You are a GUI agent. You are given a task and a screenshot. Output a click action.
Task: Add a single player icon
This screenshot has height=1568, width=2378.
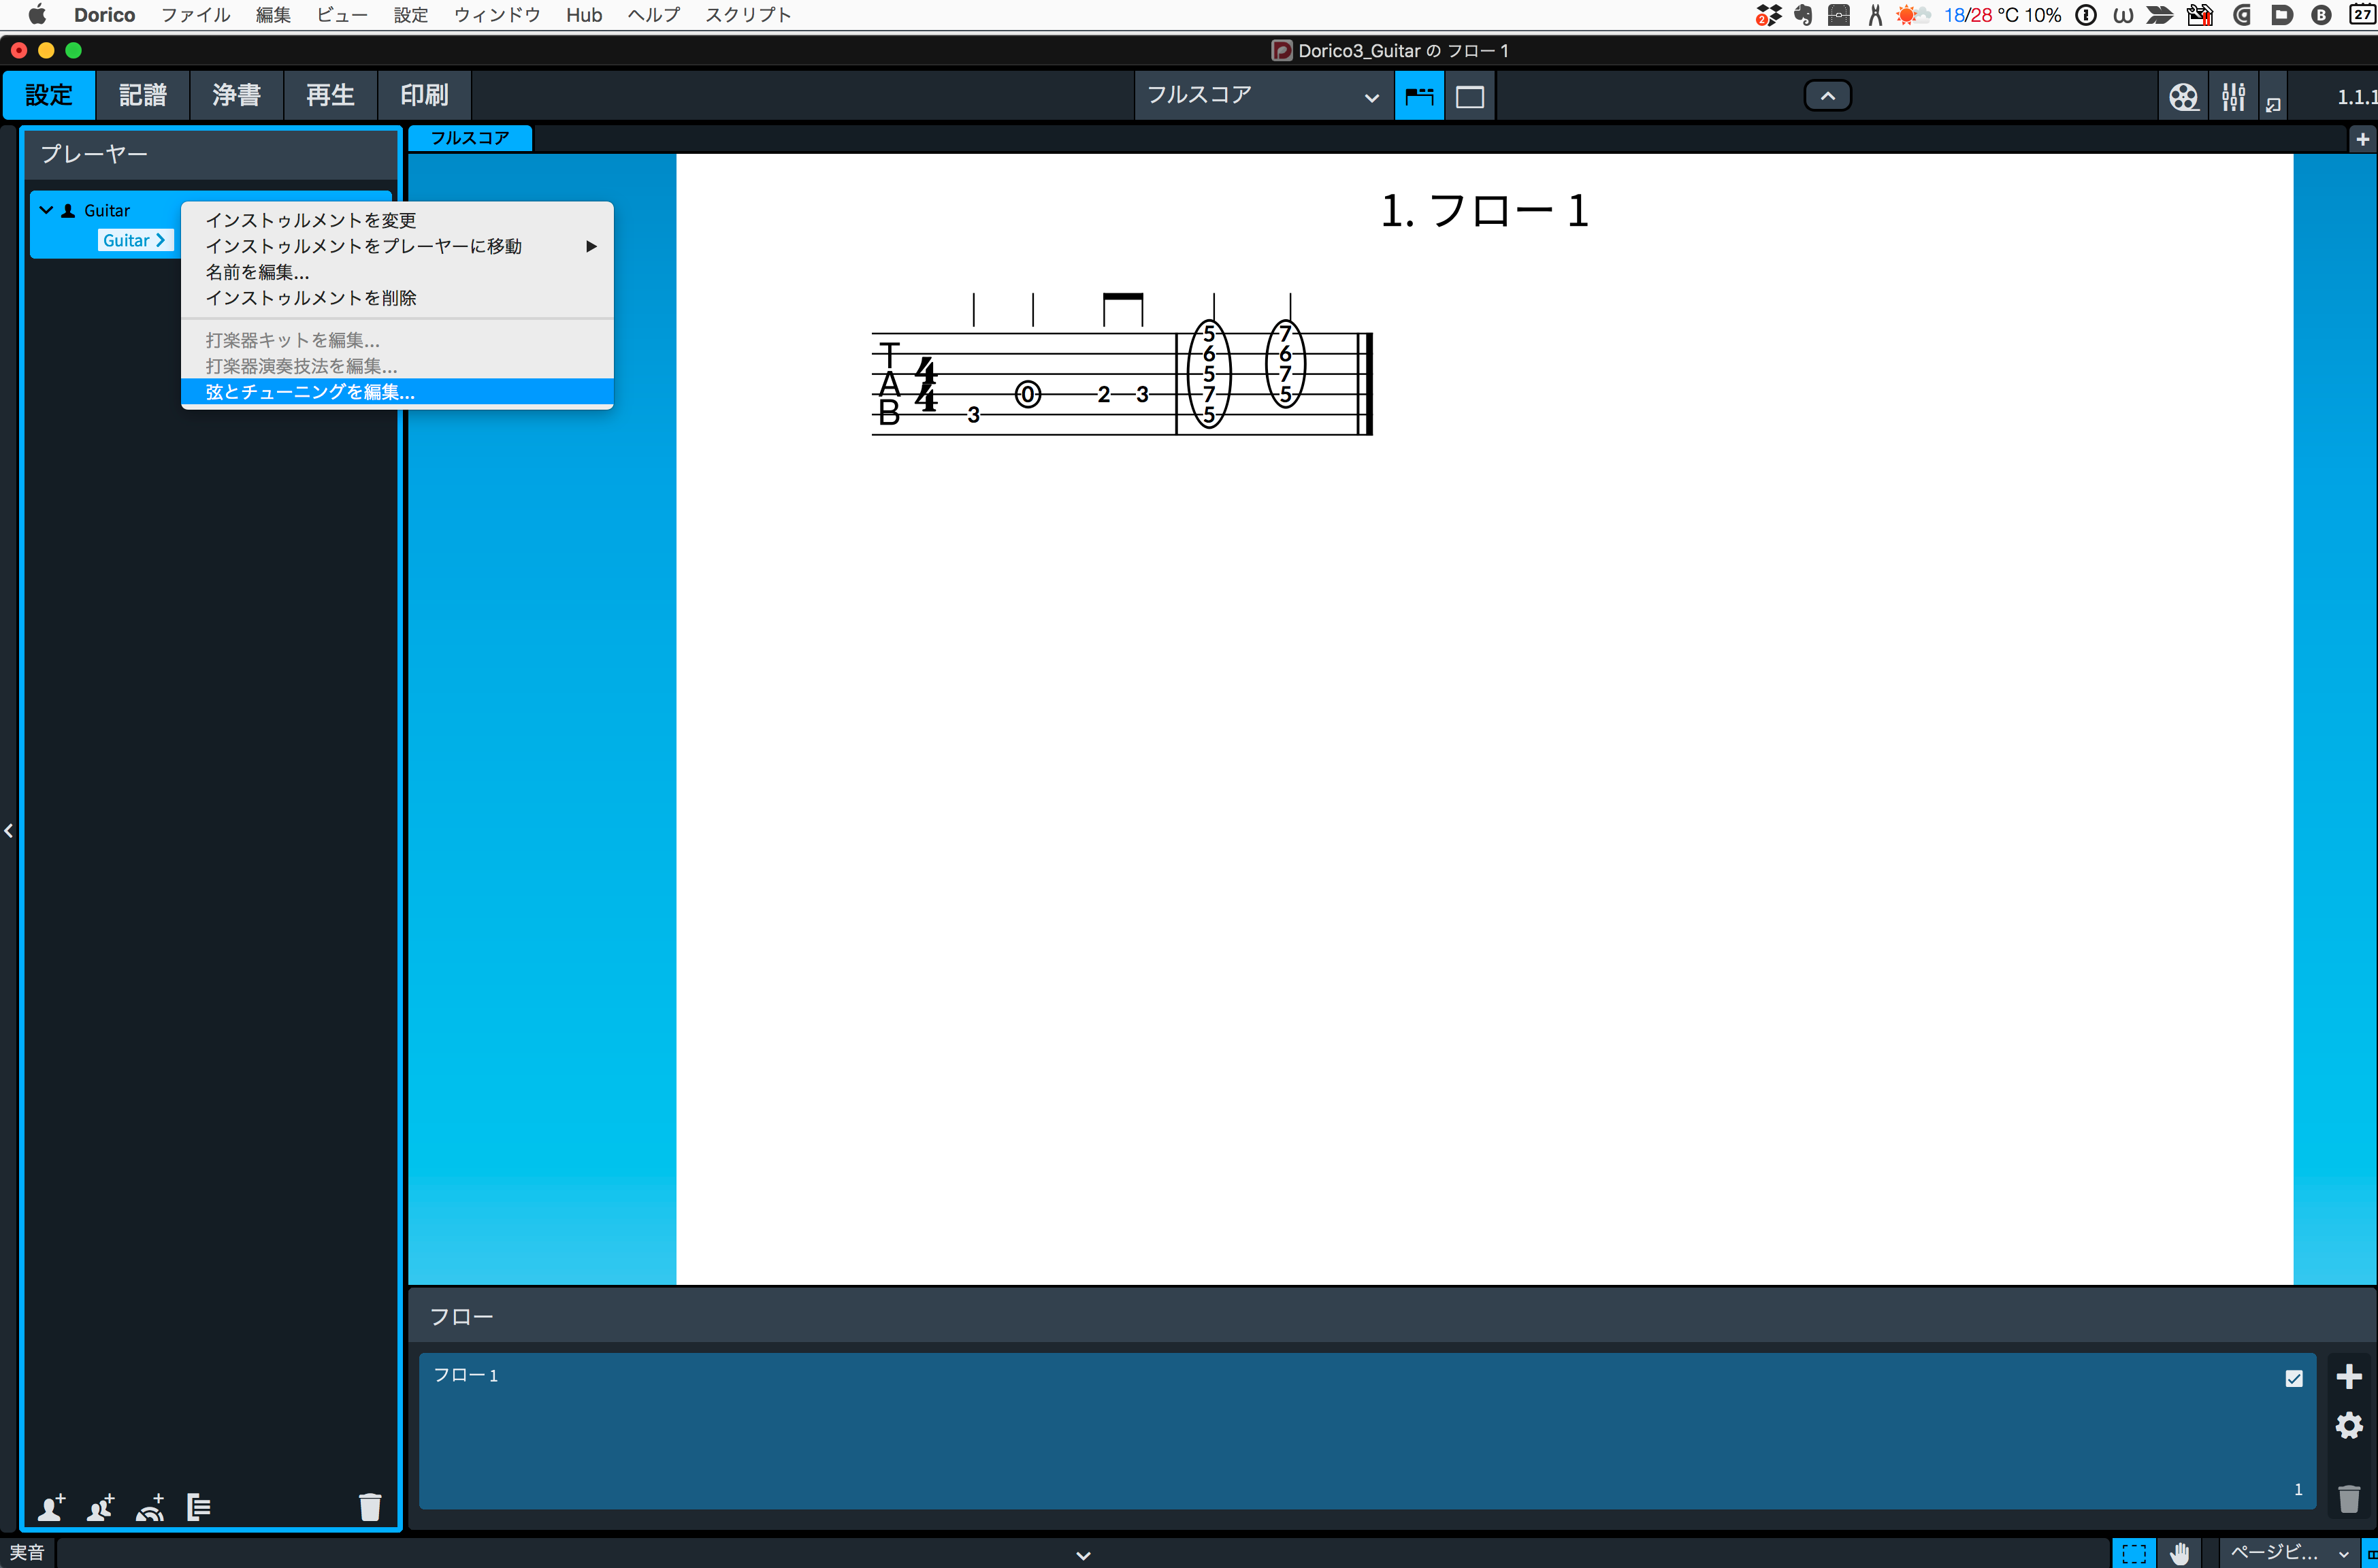click(51, 1507)
